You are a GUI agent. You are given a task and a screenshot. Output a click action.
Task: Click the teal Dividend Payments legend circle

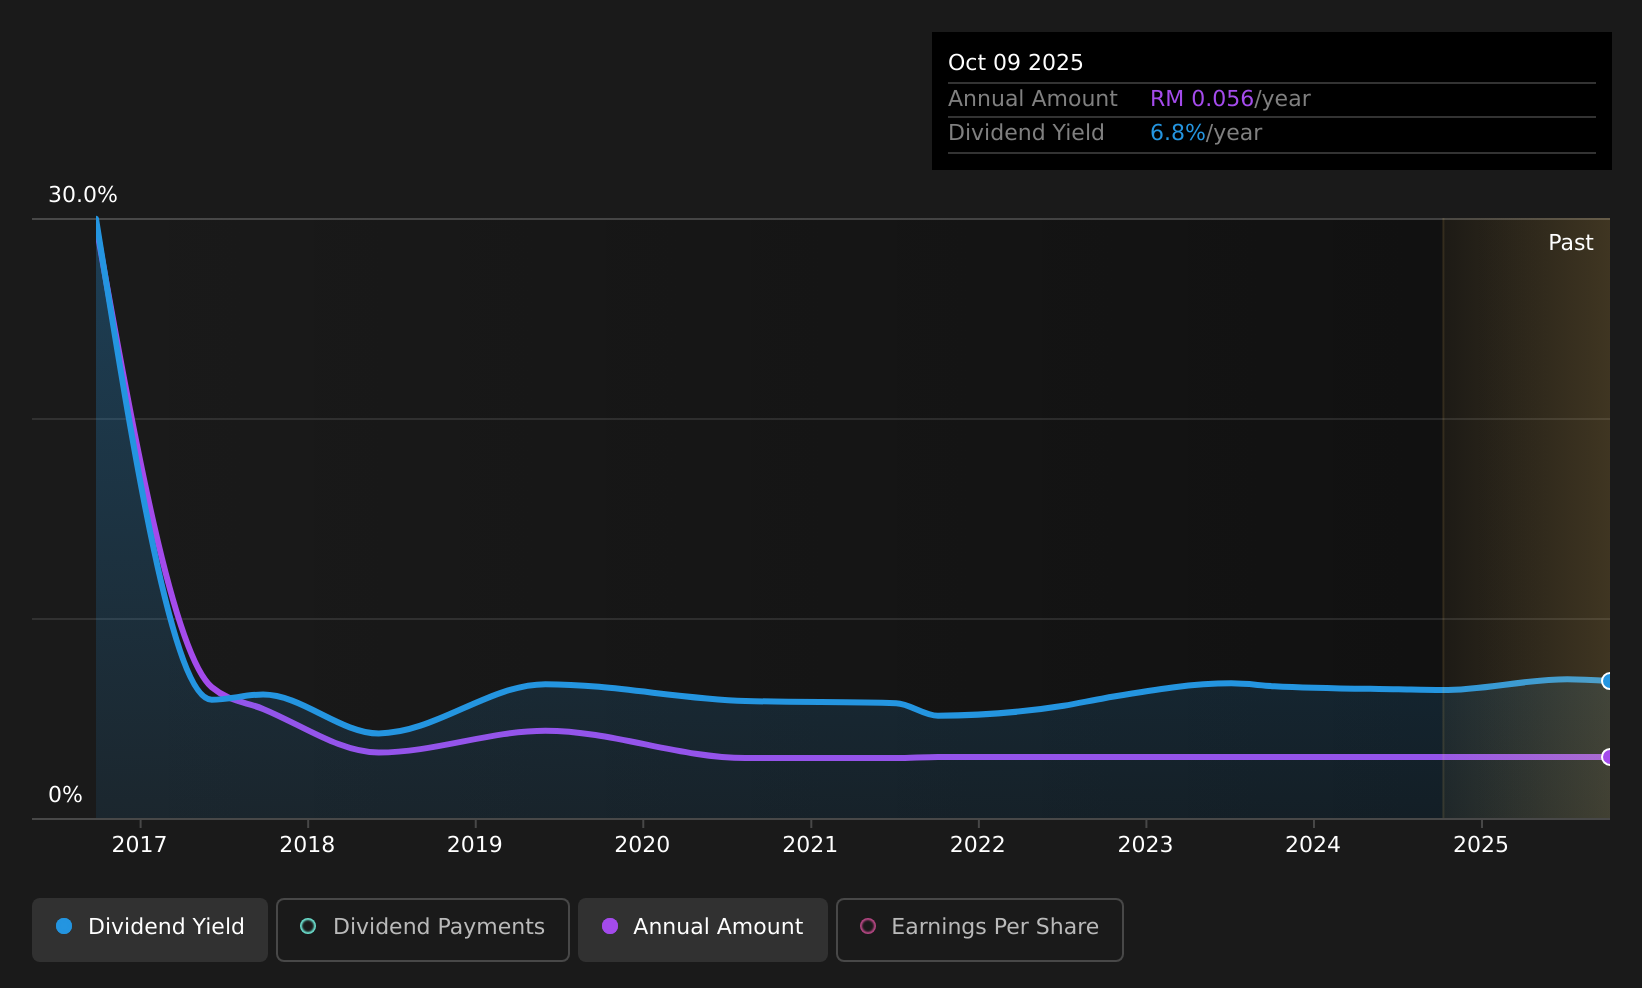tap(308, 926)
